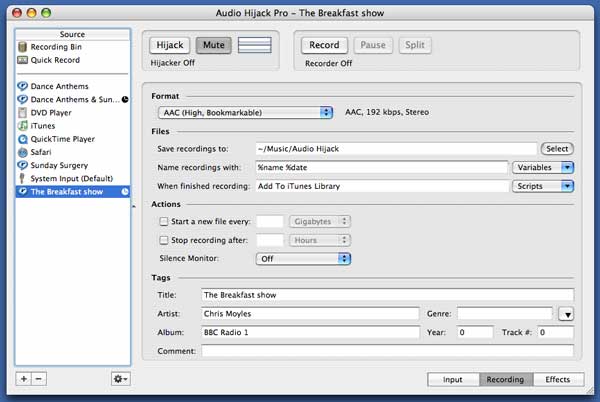Select Sunday Surgery source row
The image size is (600, 402).
(73, 165)
